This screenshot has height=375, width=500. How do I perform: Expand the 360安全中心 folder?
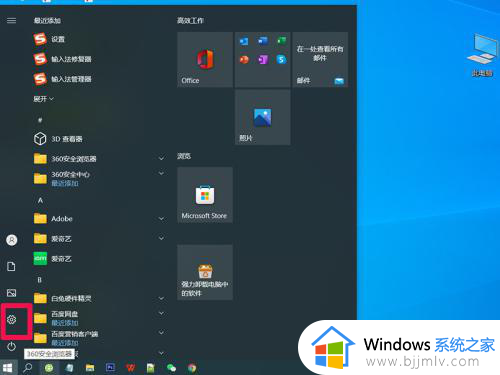(99, 178)
